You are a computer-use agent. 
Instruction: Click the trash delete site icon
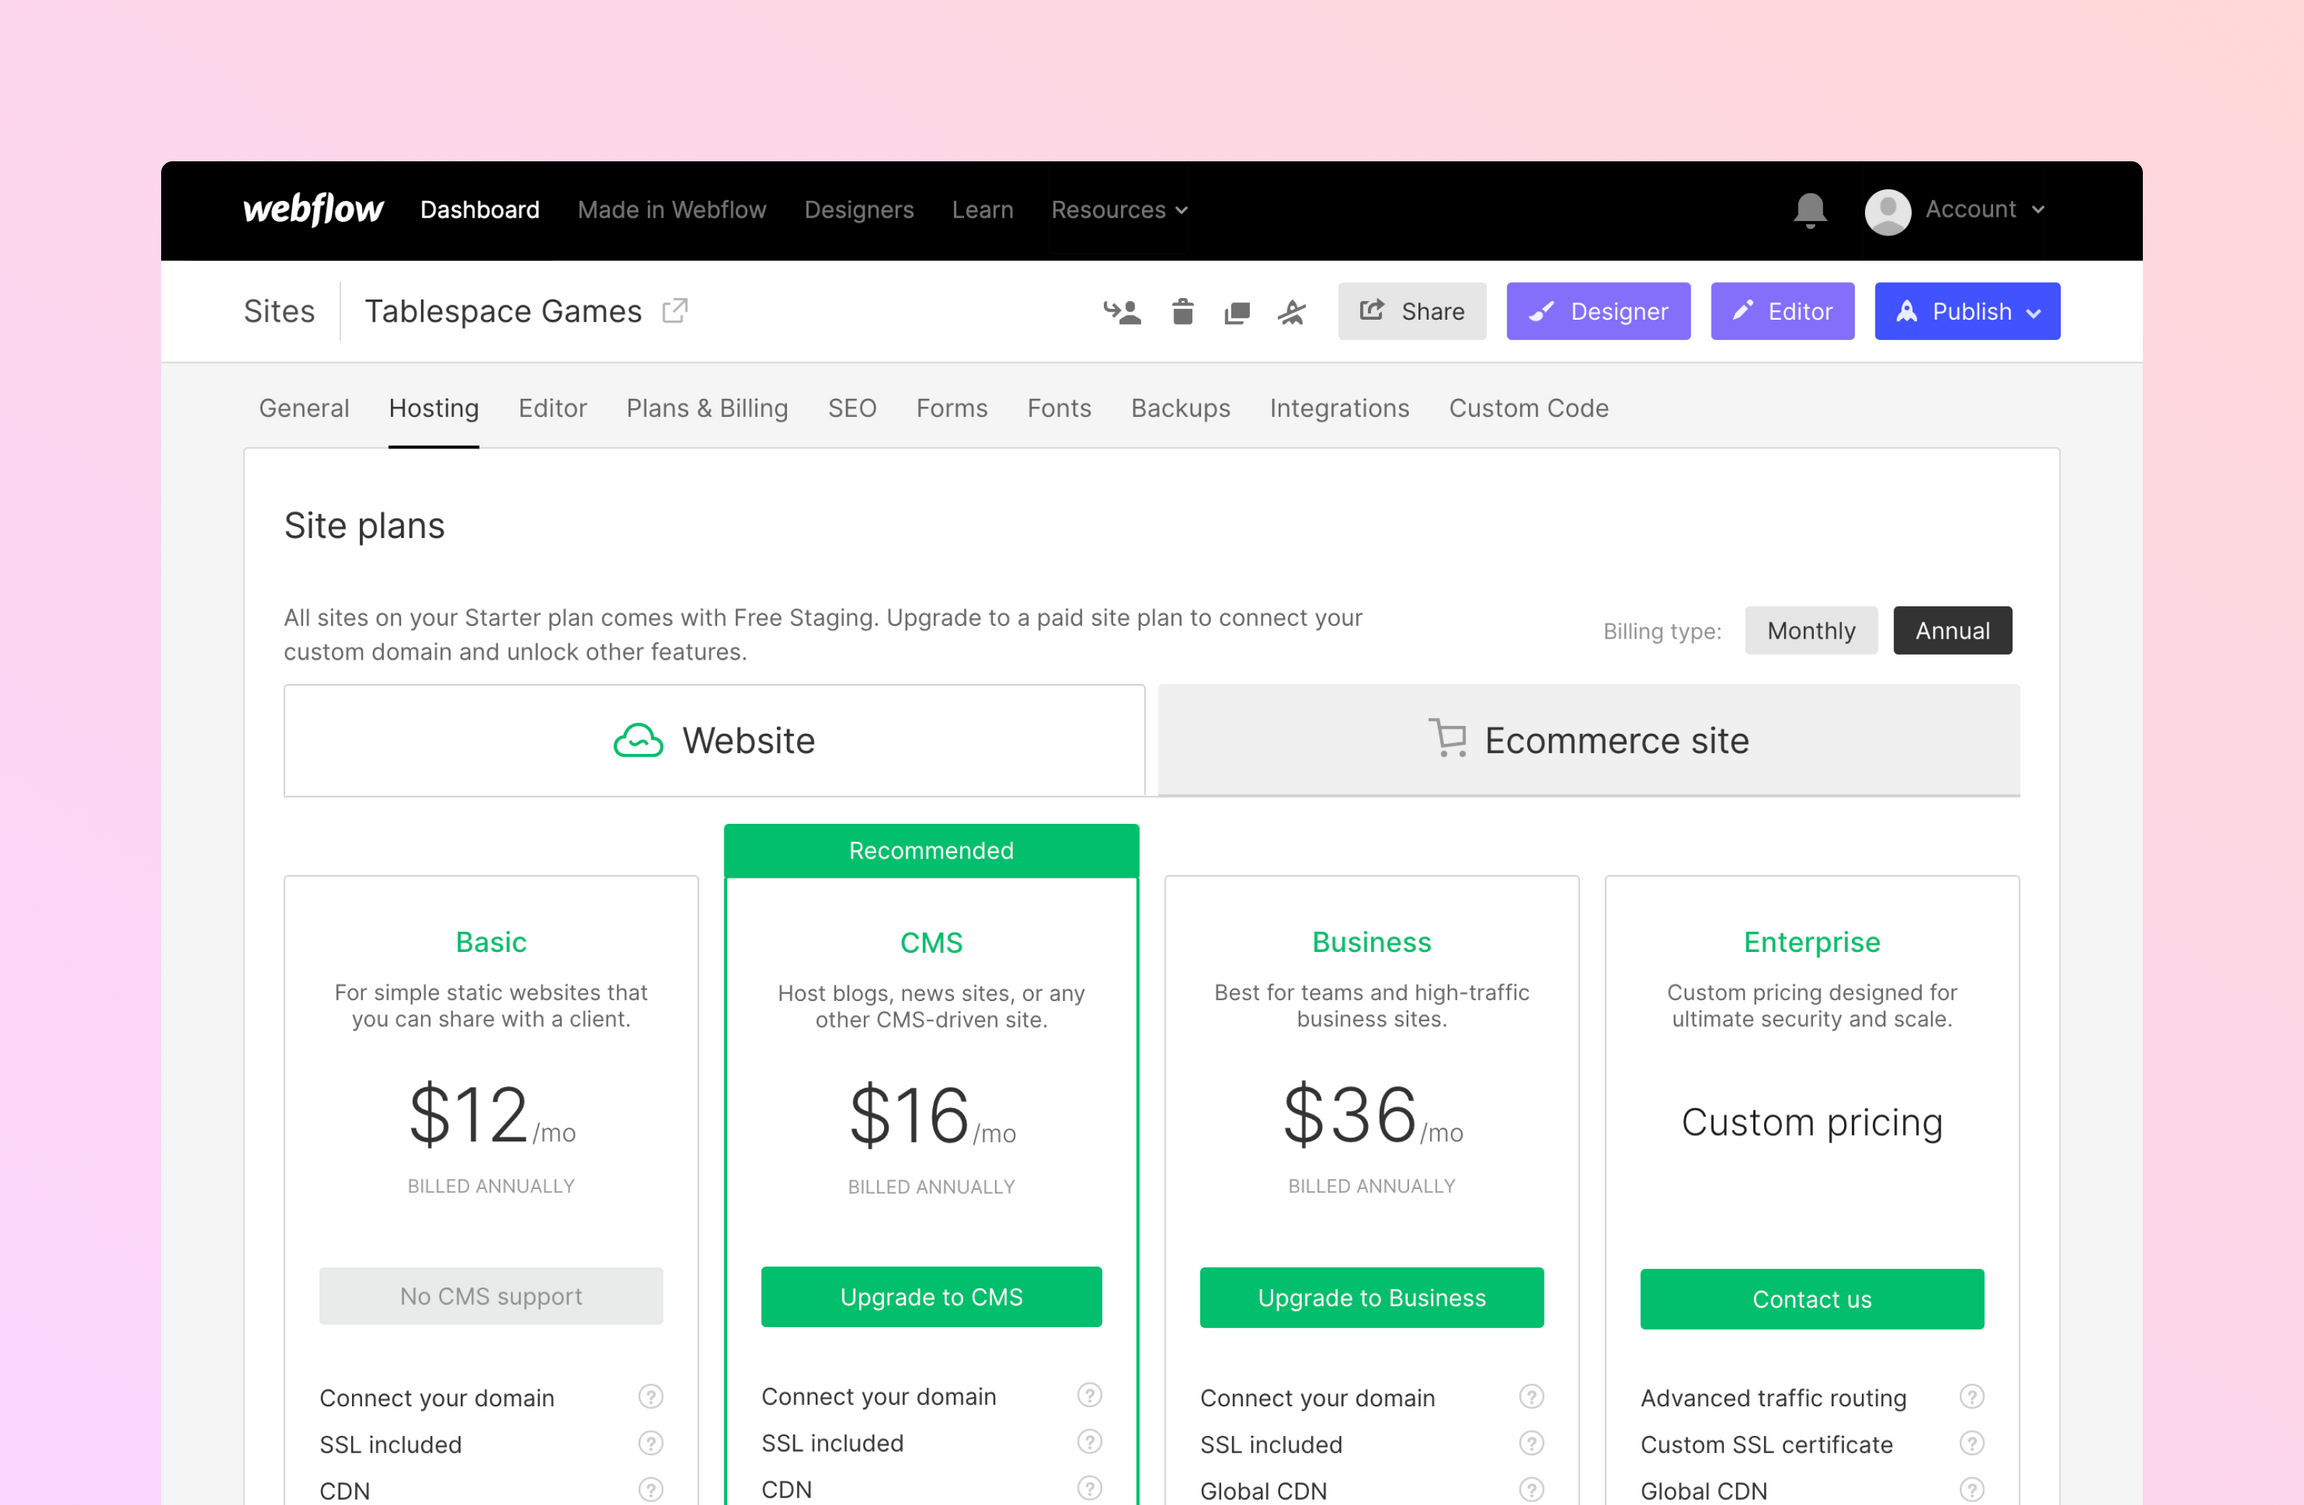[x=1182, y=312]
